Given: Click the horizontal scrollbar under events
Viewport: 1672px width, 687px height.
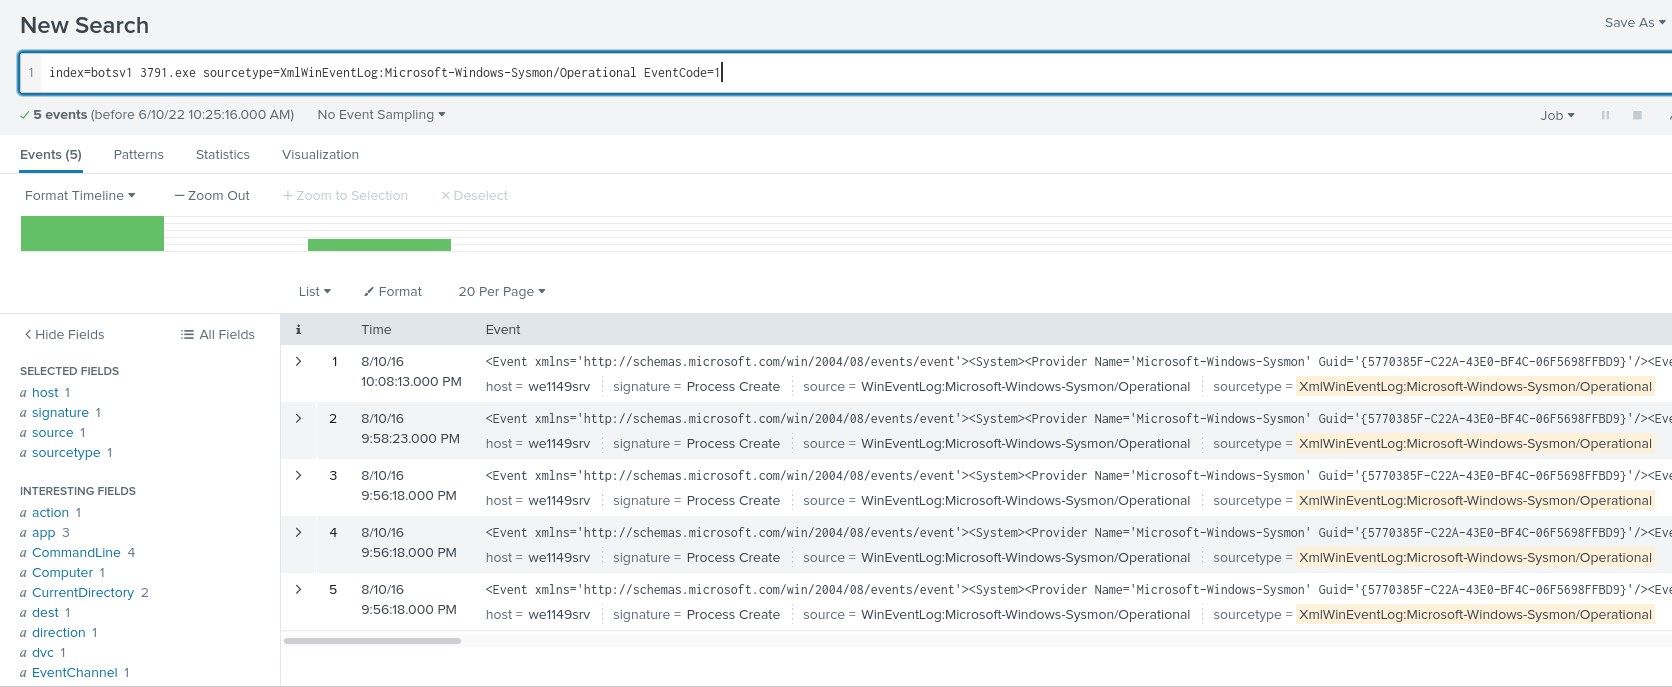Looking at the screenshot, I should pyautogui.click(x=372, y=640).
